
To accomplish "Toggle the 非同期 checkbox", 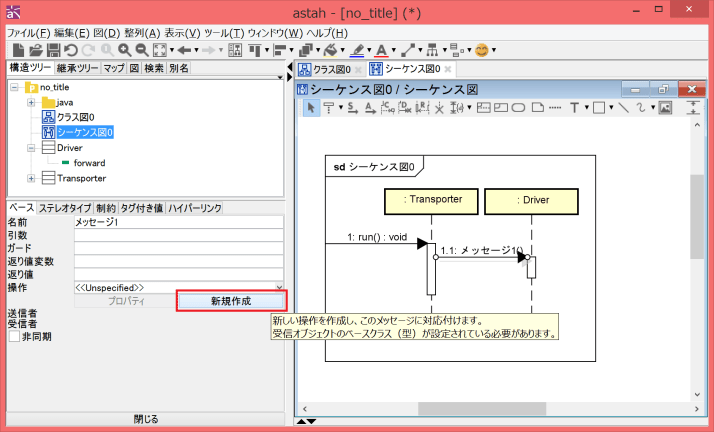I will tap(14, 336).
